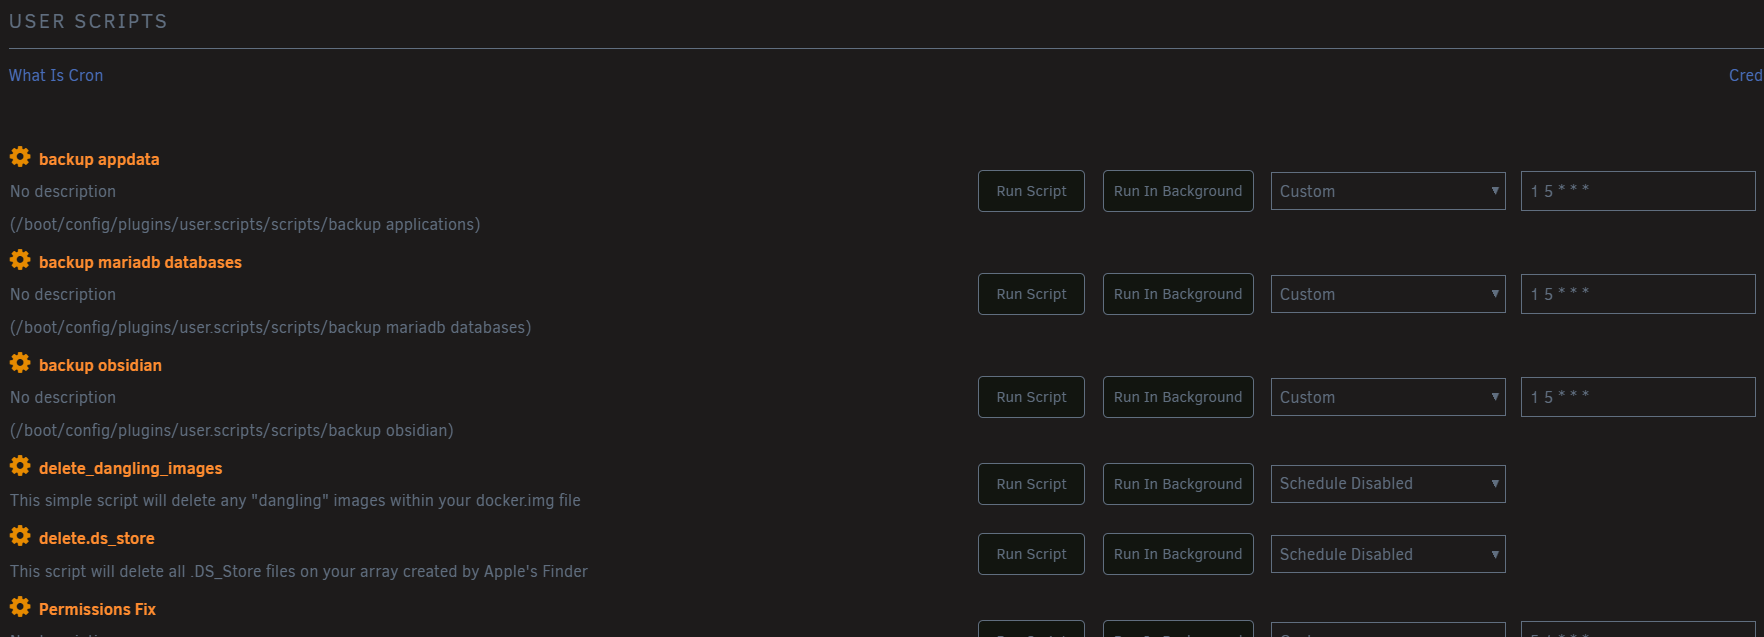Click gear icon next to delete.ds_store
The height and width of the screenshot is (637, 1764).
click(20, 536)
